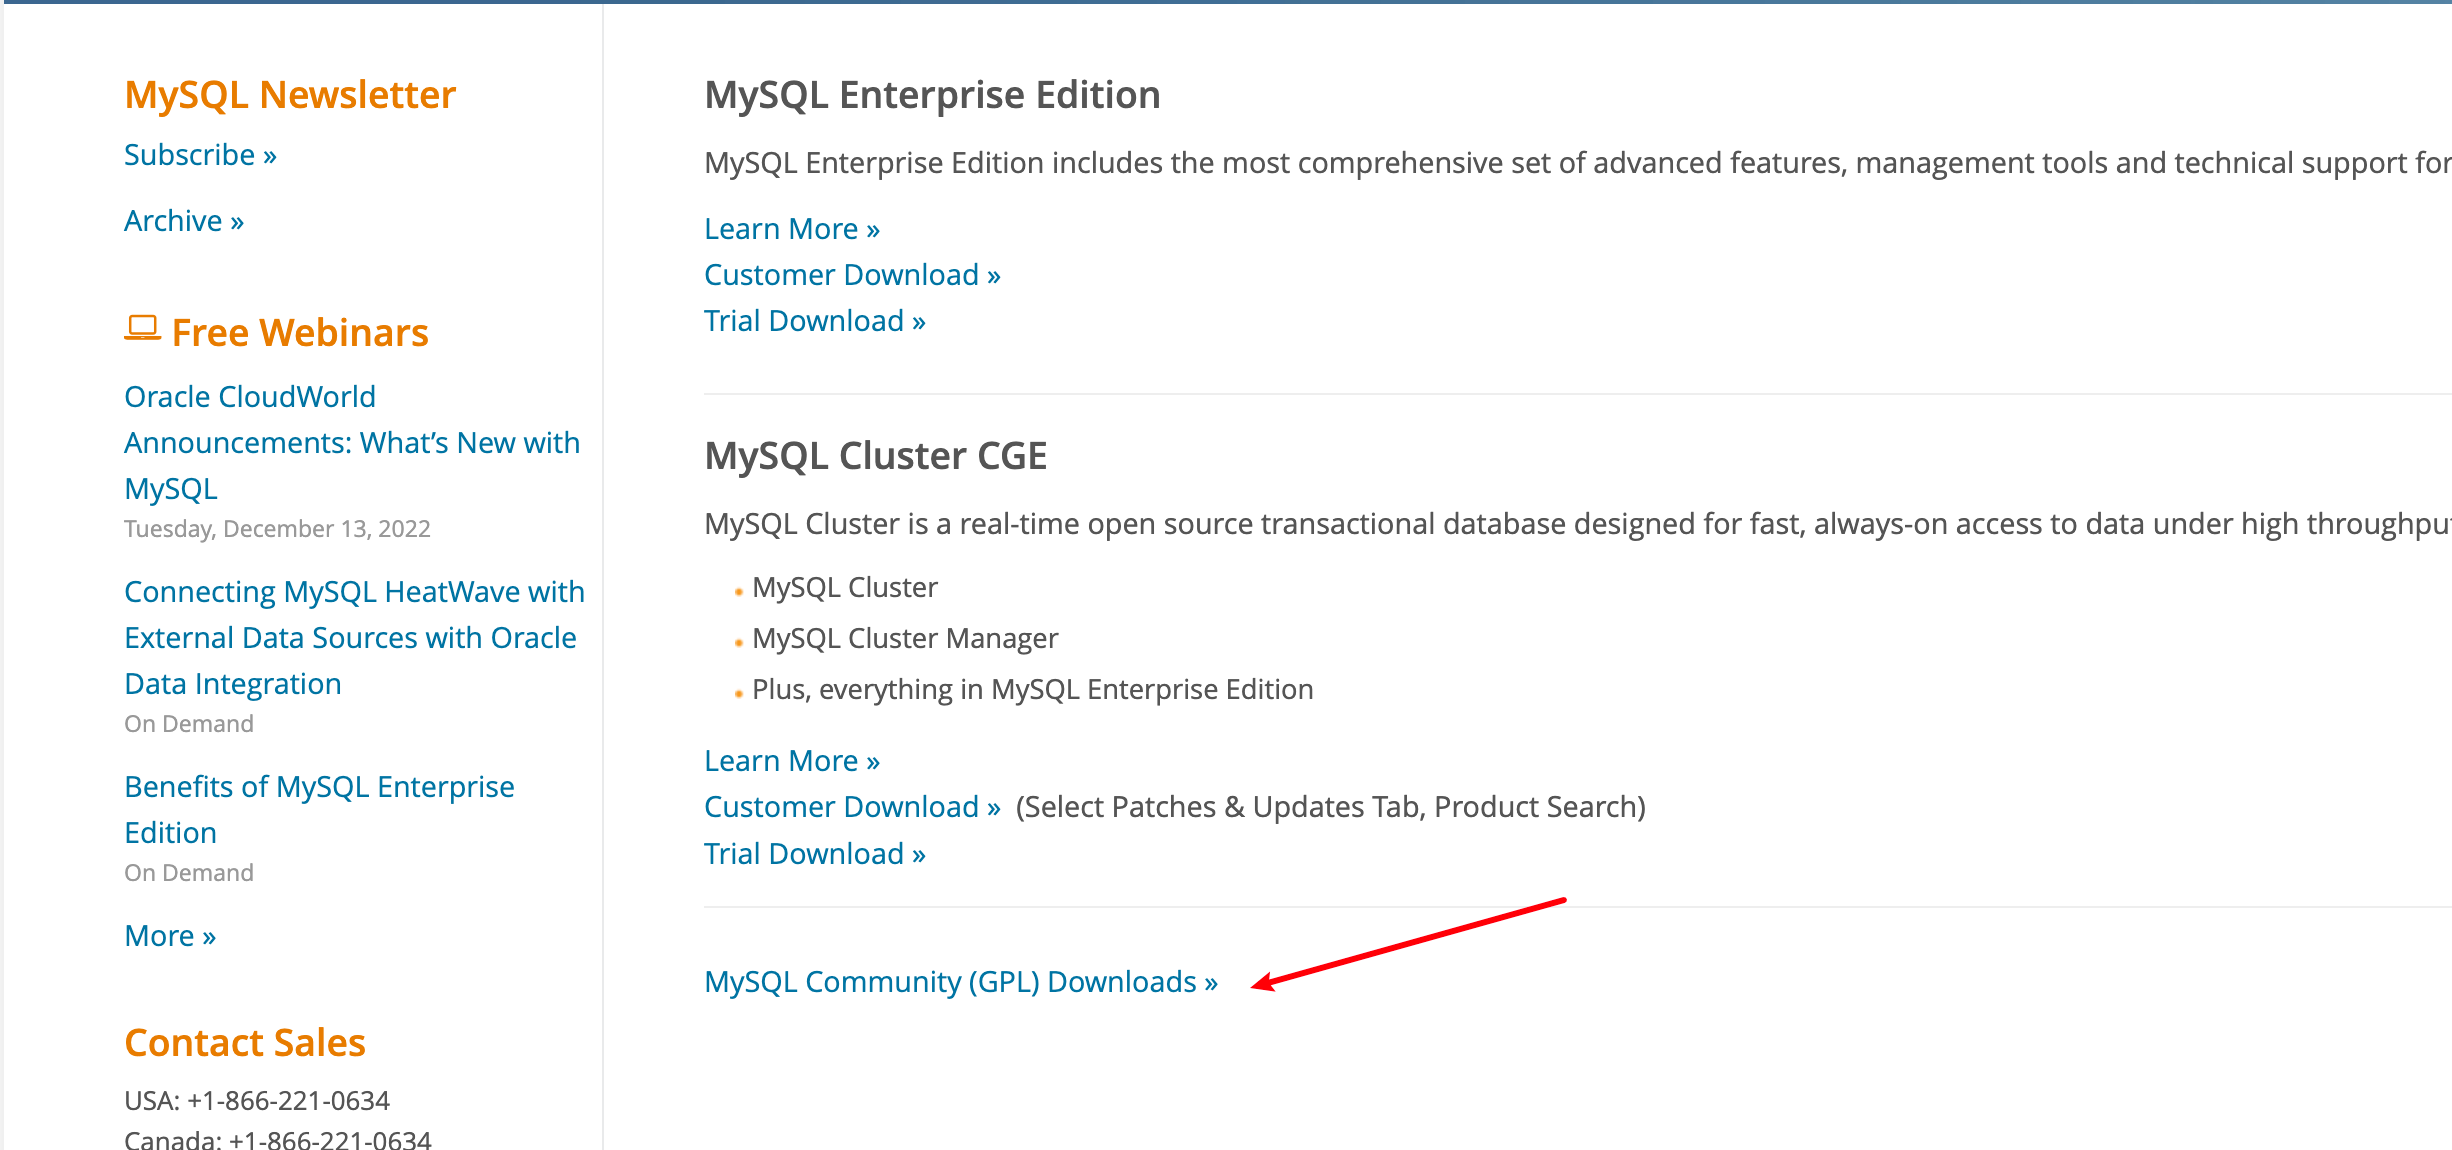Screen dimensions: 2452x1150
Task: Click Trial Download under MySQL Enterprise Edition
Action: [815, 321]
